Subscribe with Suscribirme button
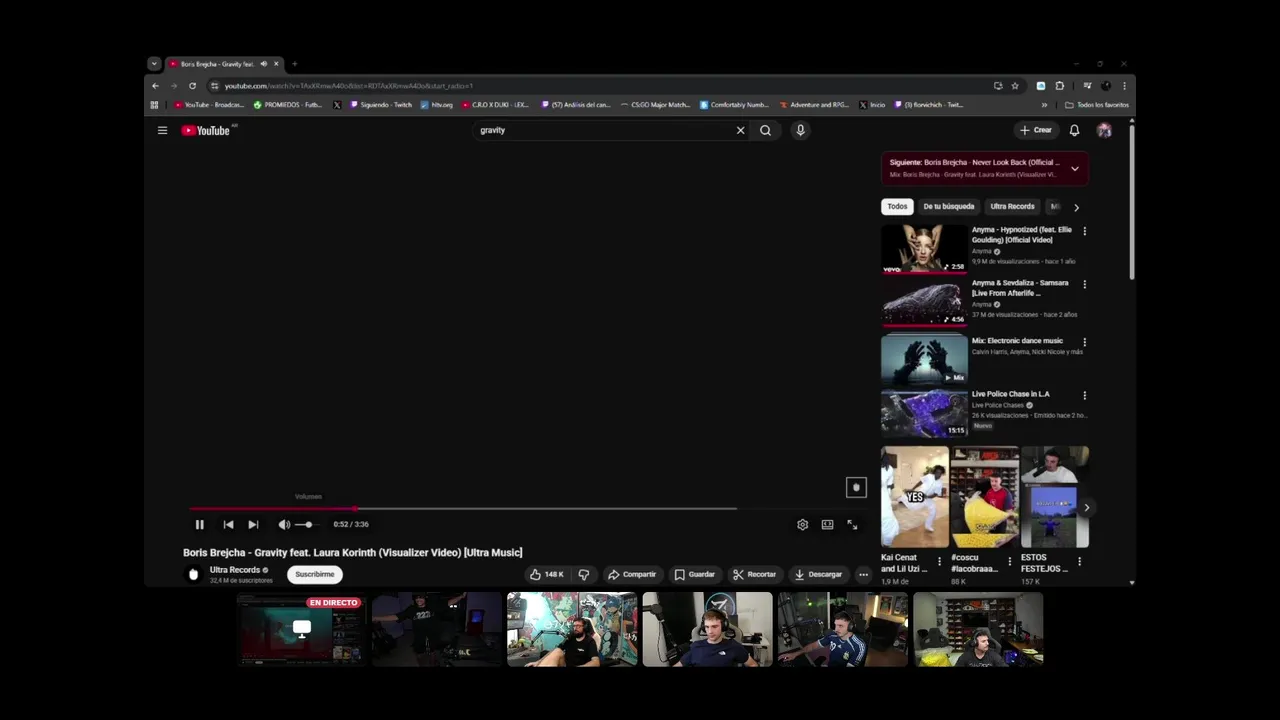1280x720 pixels. [x=314, y=574]
